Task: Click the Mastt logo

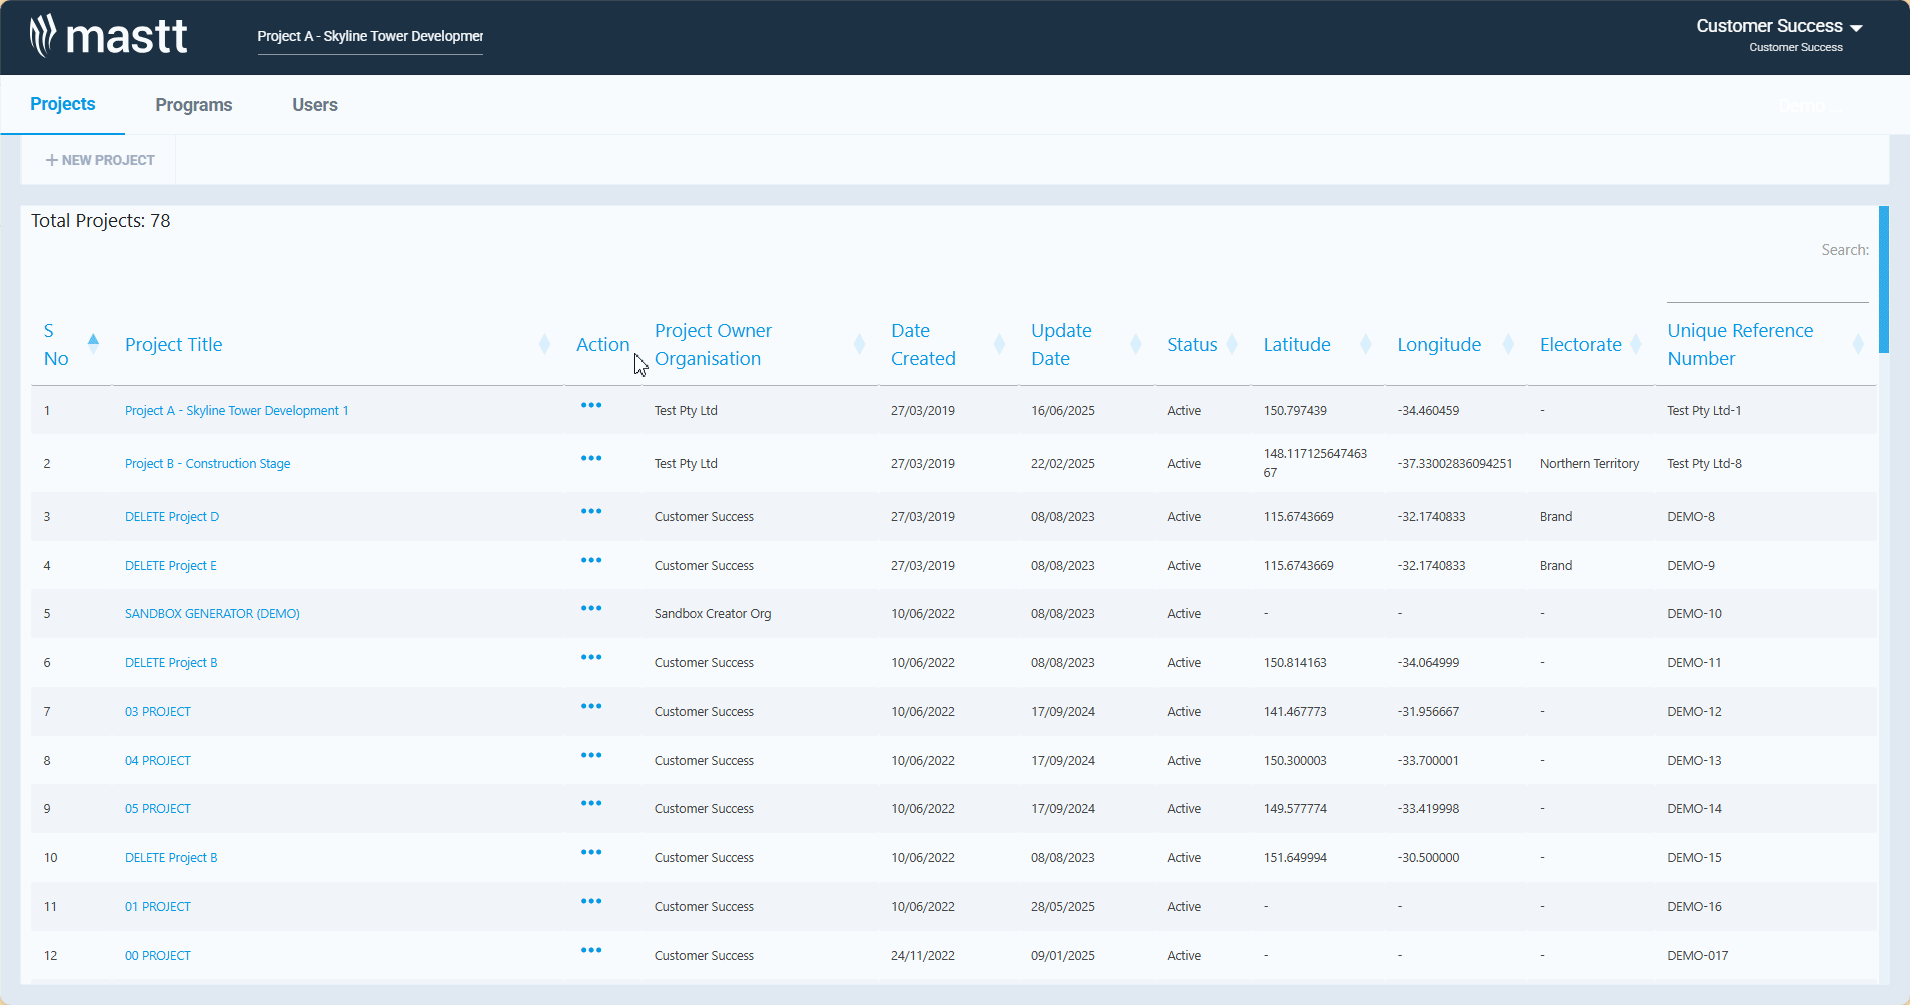Action: pos(108,36)
